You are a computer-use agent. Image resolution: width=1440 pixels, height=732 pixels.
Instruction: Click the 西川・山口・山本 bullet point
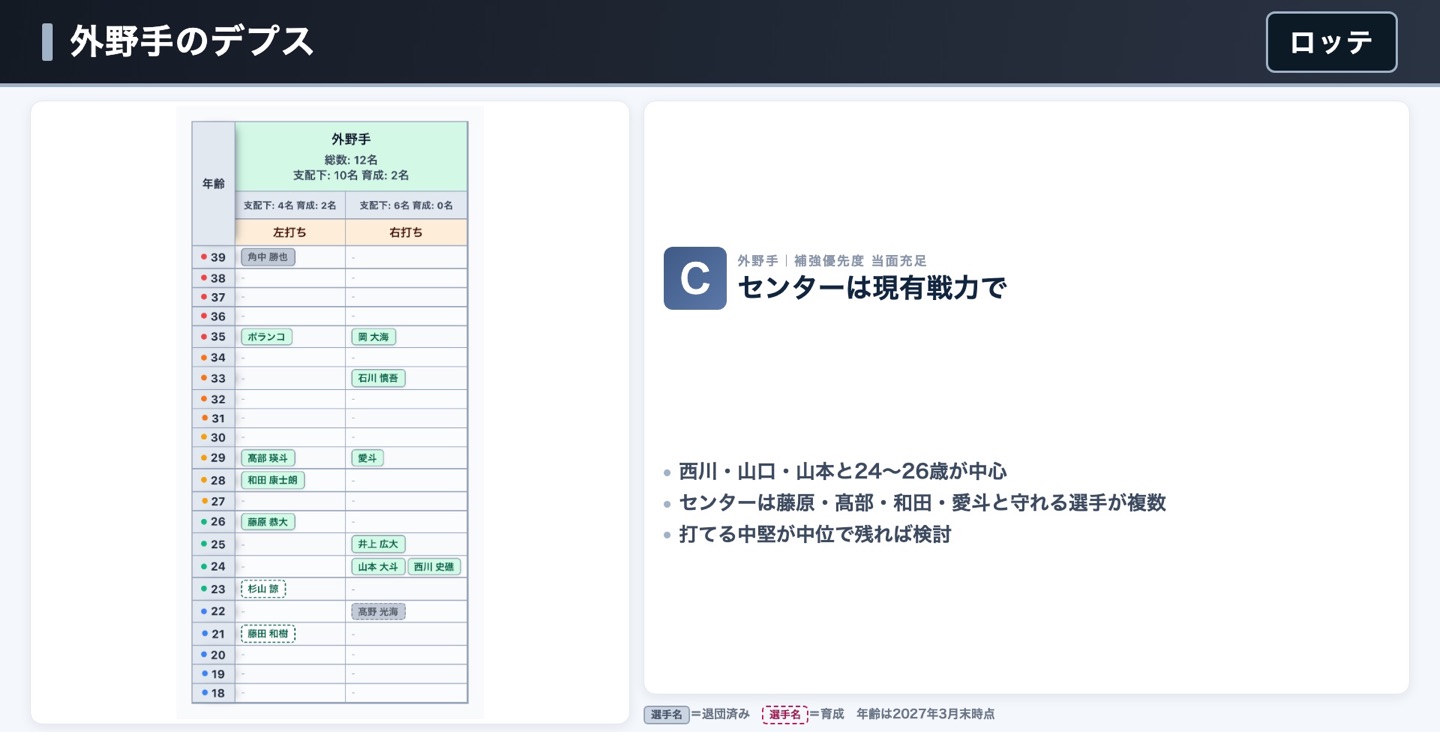click(842, 471)
